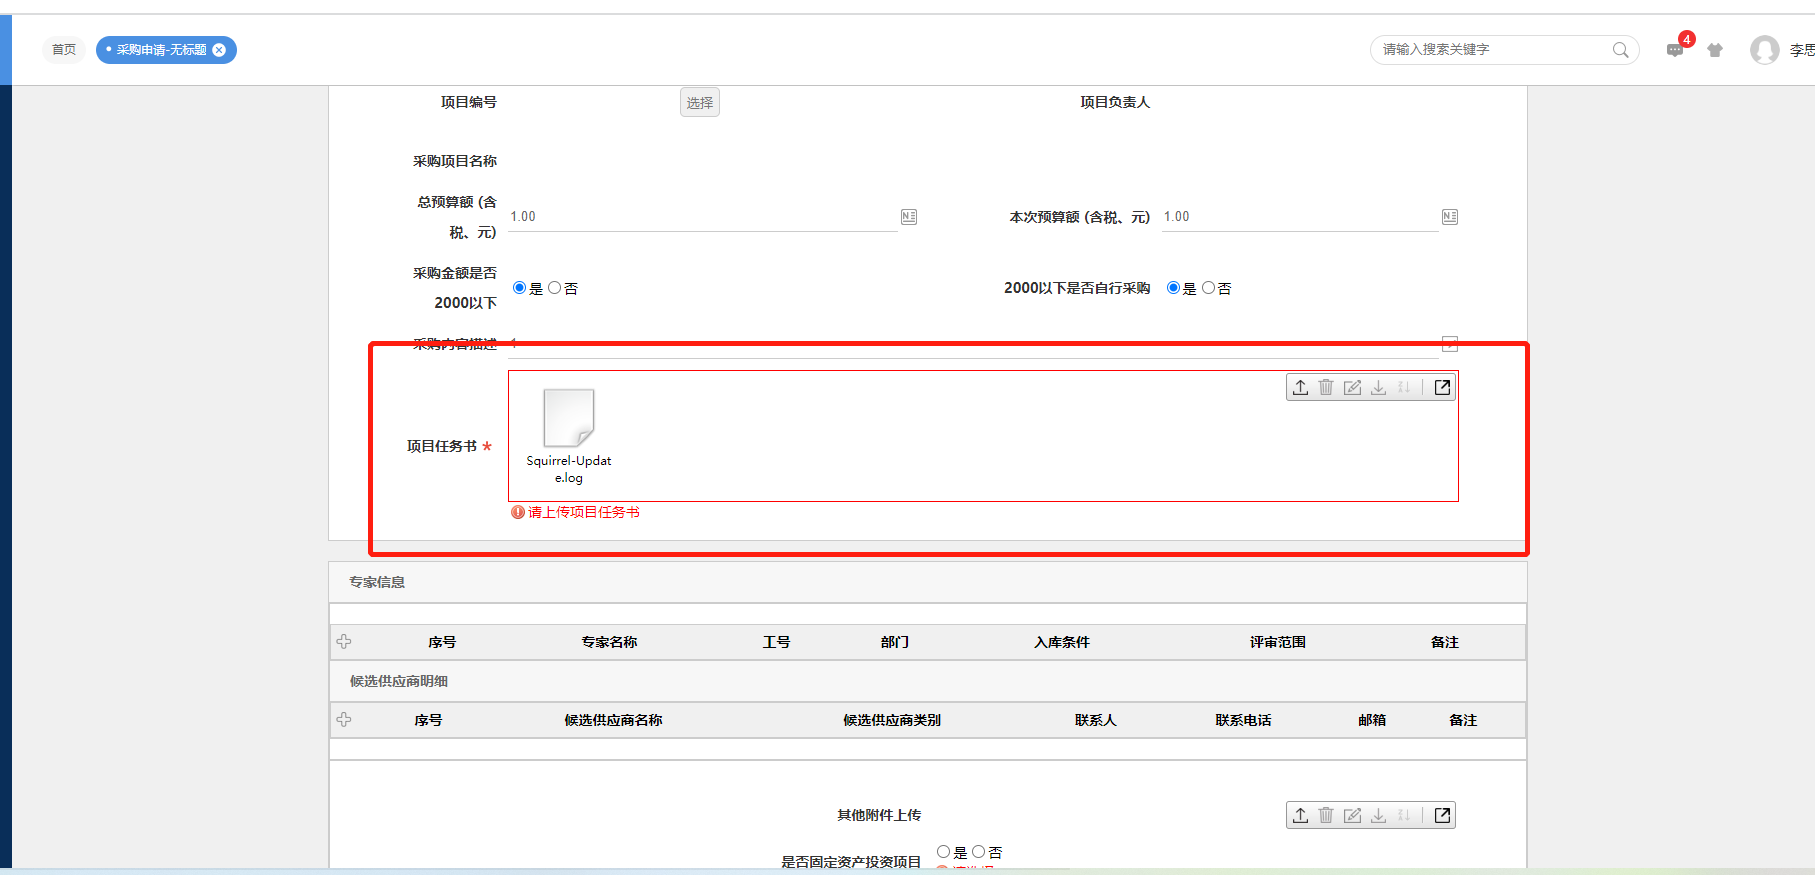Add a row to 候选供应商明细 table
The width and height of the screenshot is (1815, 875).
pos(344,720)
